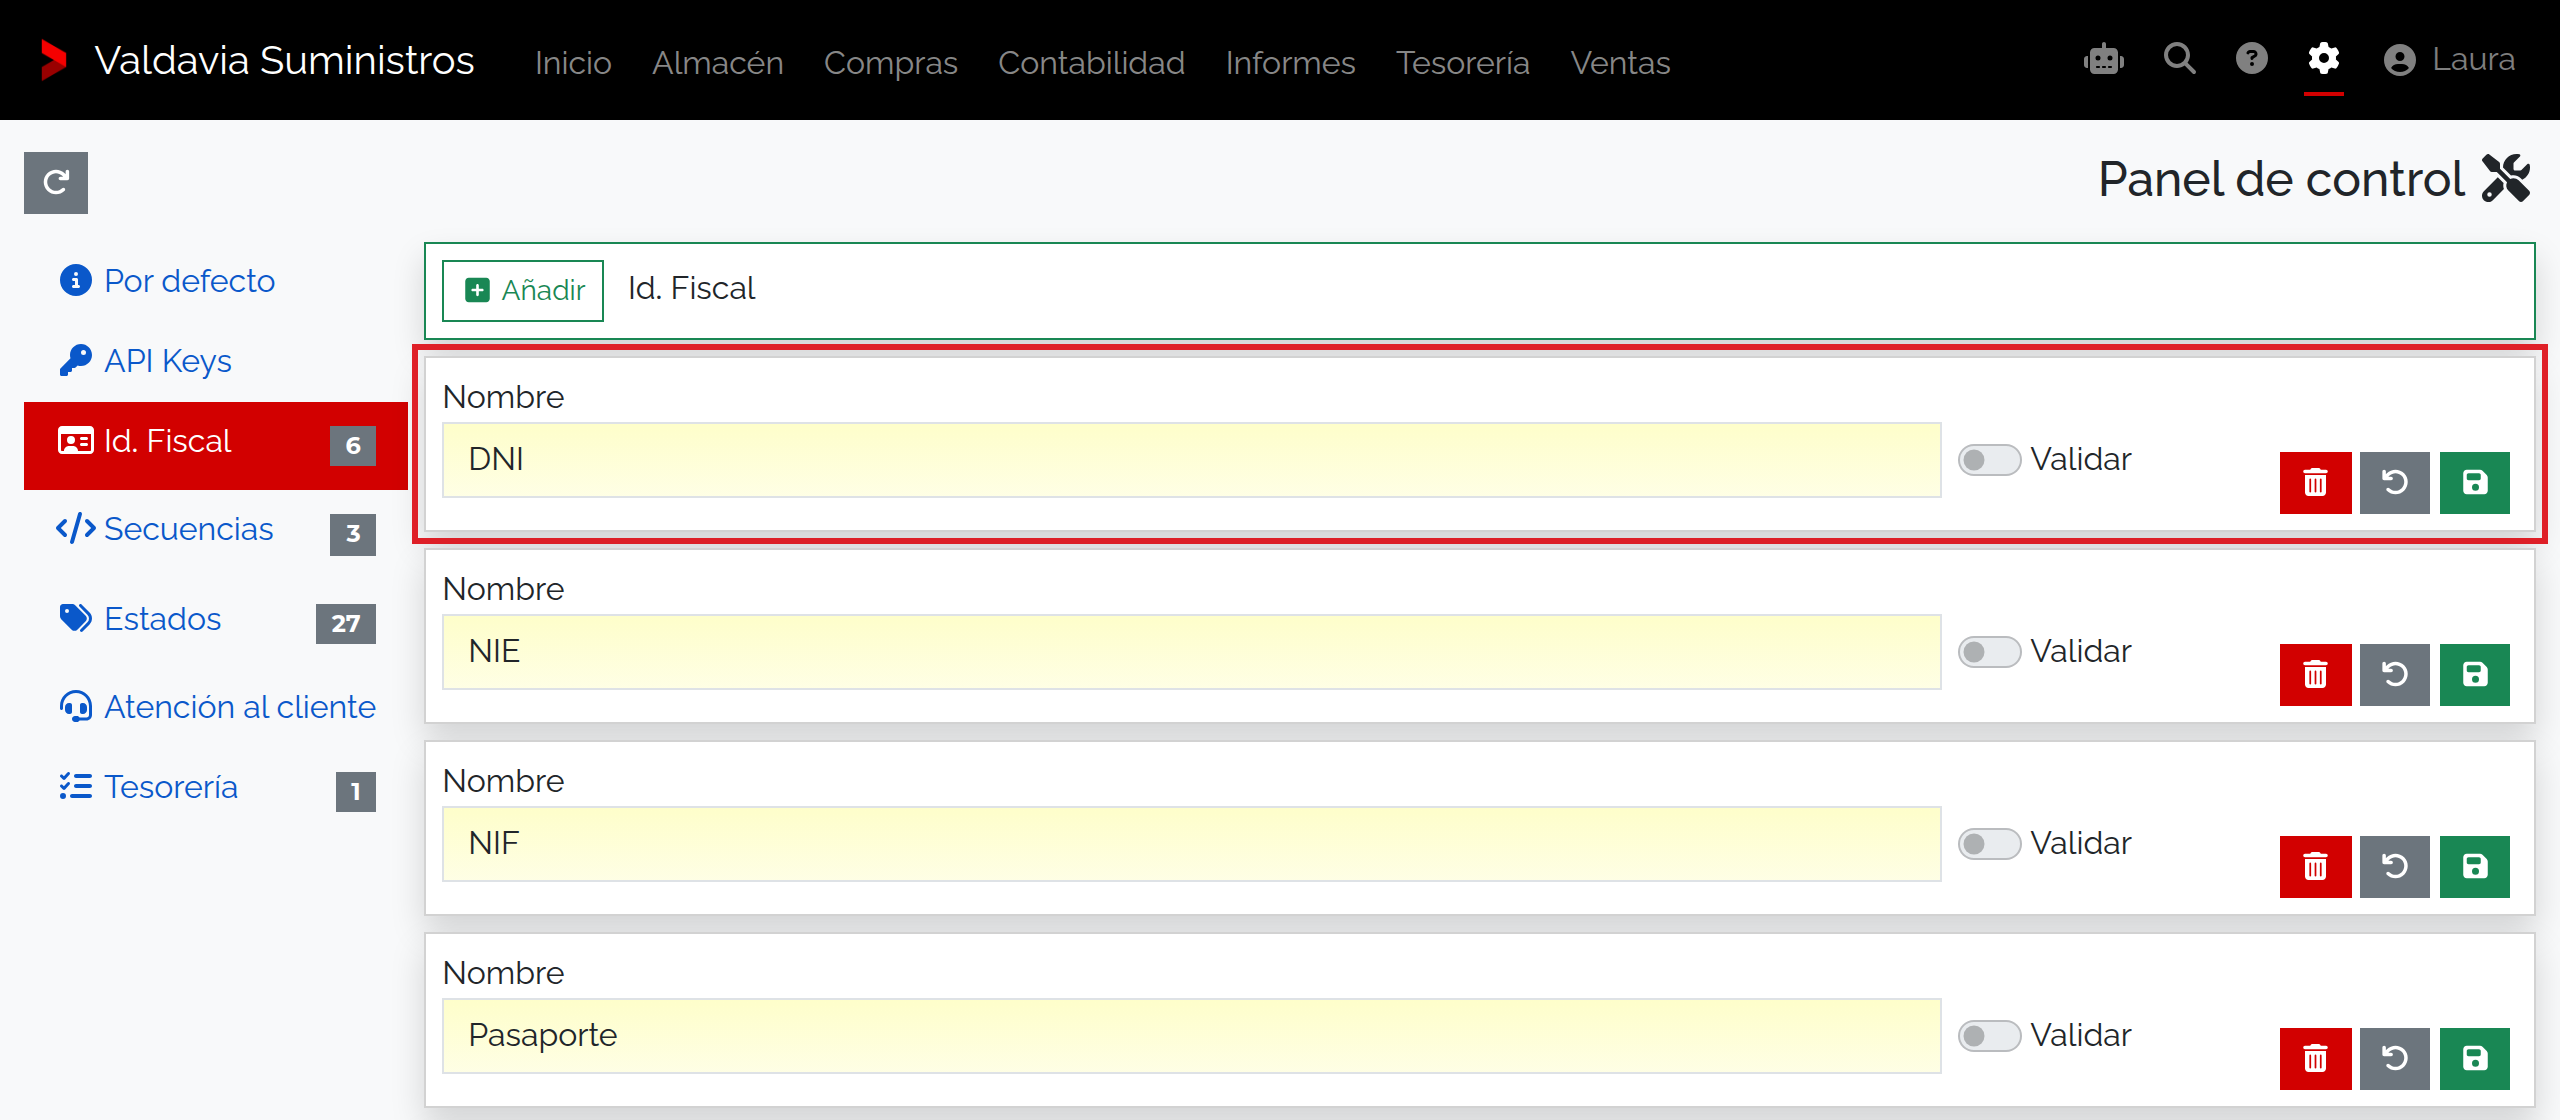The width and height of the screenshot is (2560, 1120).
Task: Save the DNI fiscal ID row
Action: (x=2475, y=483)
